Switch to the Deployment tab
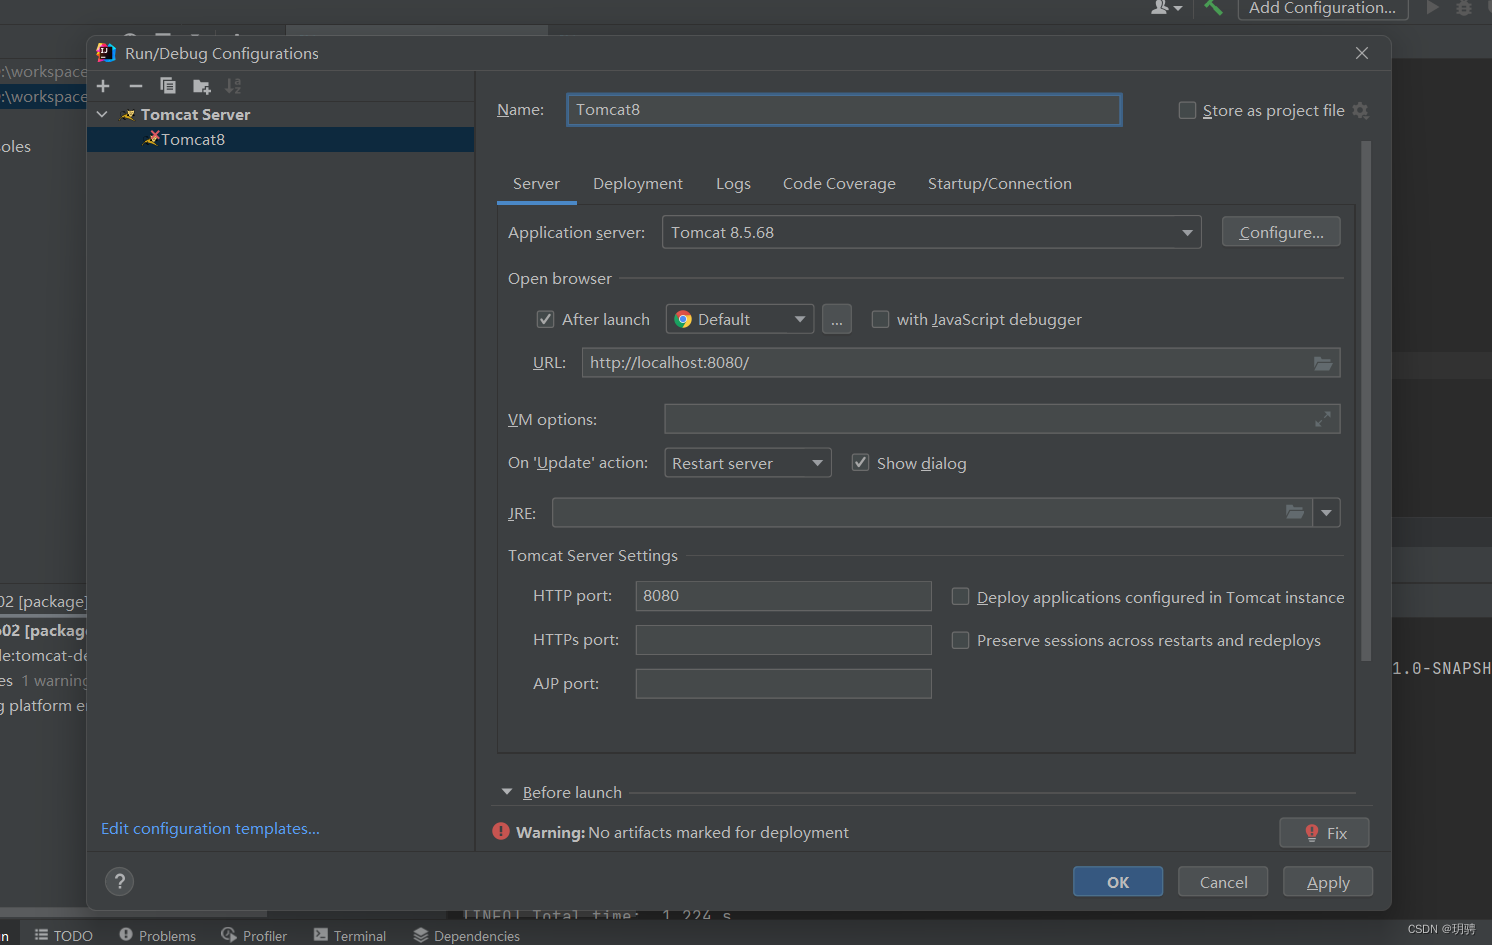This screenshot has width=1492, height=945. pyautogui.click(x=638, y=184)
